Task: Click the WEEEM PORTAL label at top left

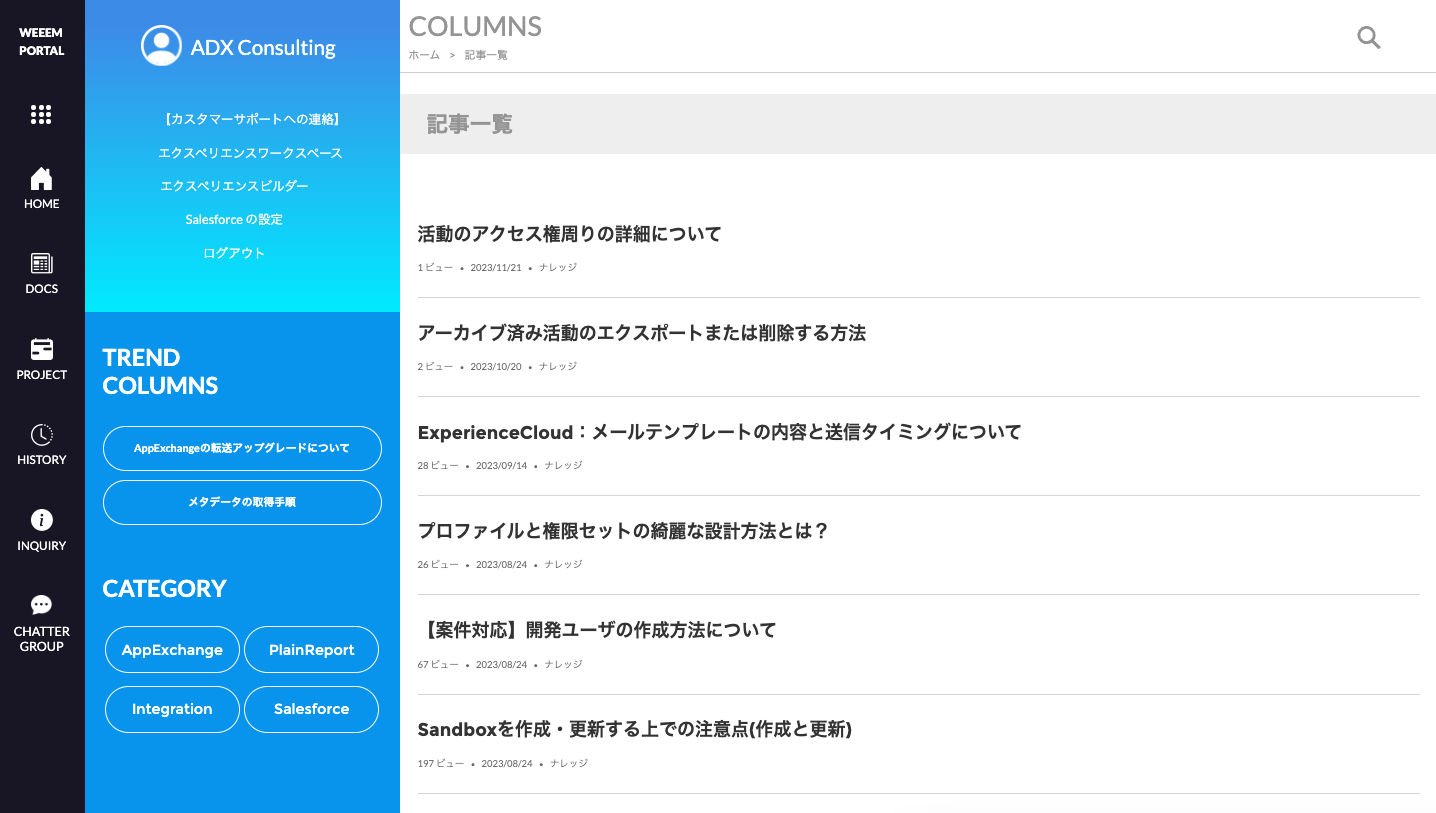Action: (41, 41)
